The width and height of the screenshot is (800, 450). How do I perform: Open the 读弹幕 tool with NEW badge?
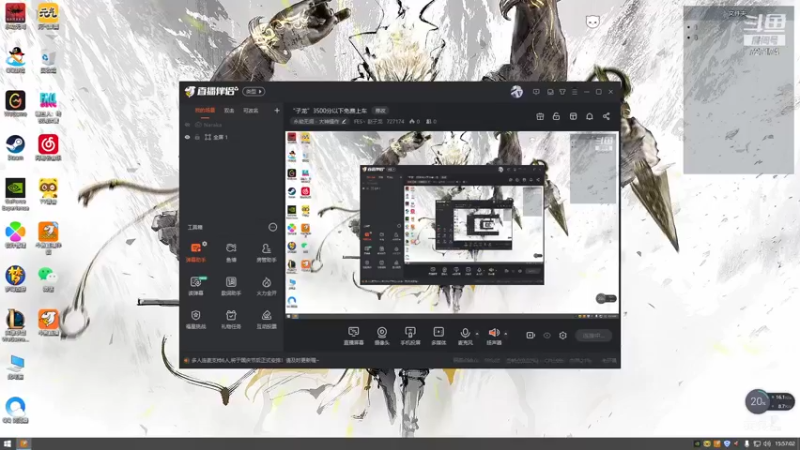pyautogui.click(x=196, y=286)
